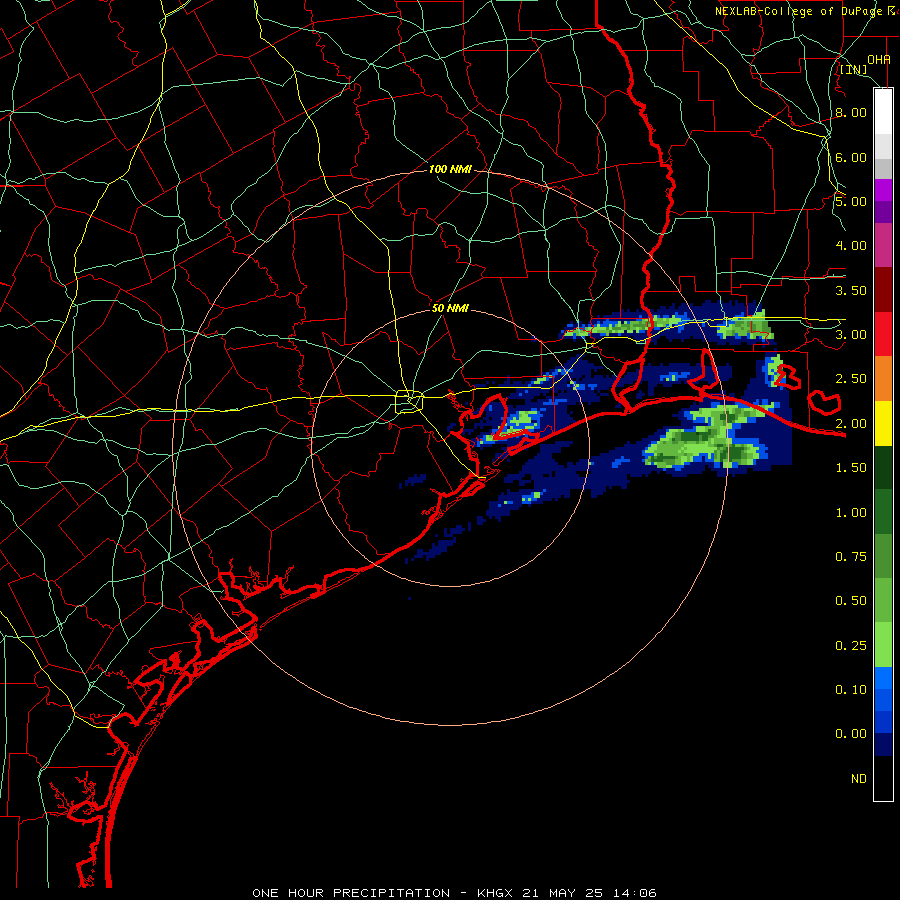This screenshot has width=900, height=900.
Task: Click the 3.00 legend value
Action: [851, 335]
